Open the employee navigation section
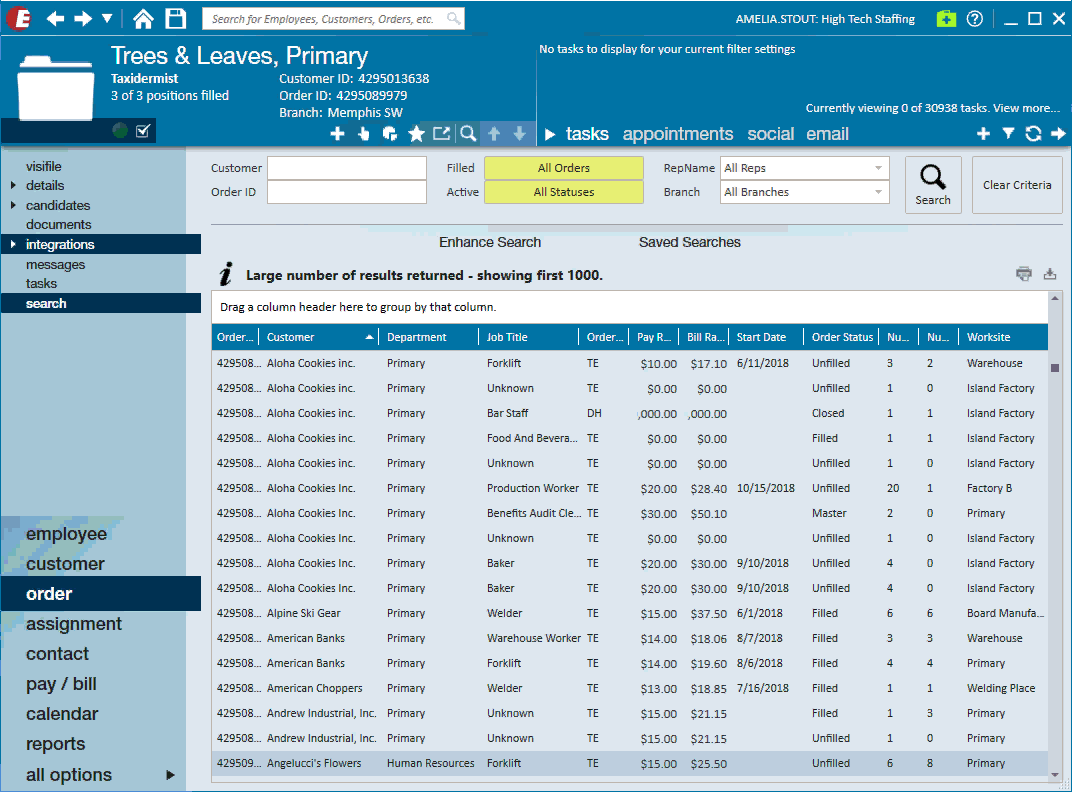This screenshot has width=1072, height=792. (66, 533)
